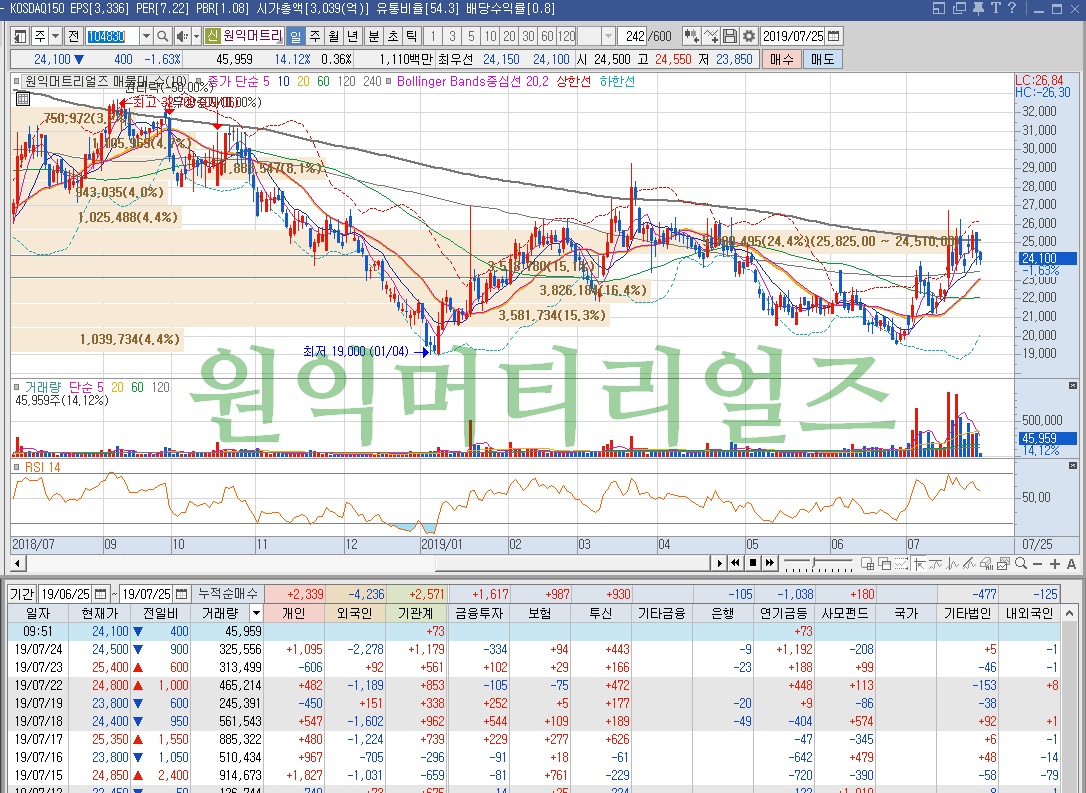Image resolution: width=1086 pixels, height=793 pixels.
Task: Click the save floppy disk icon
Action: pos(730,36)
